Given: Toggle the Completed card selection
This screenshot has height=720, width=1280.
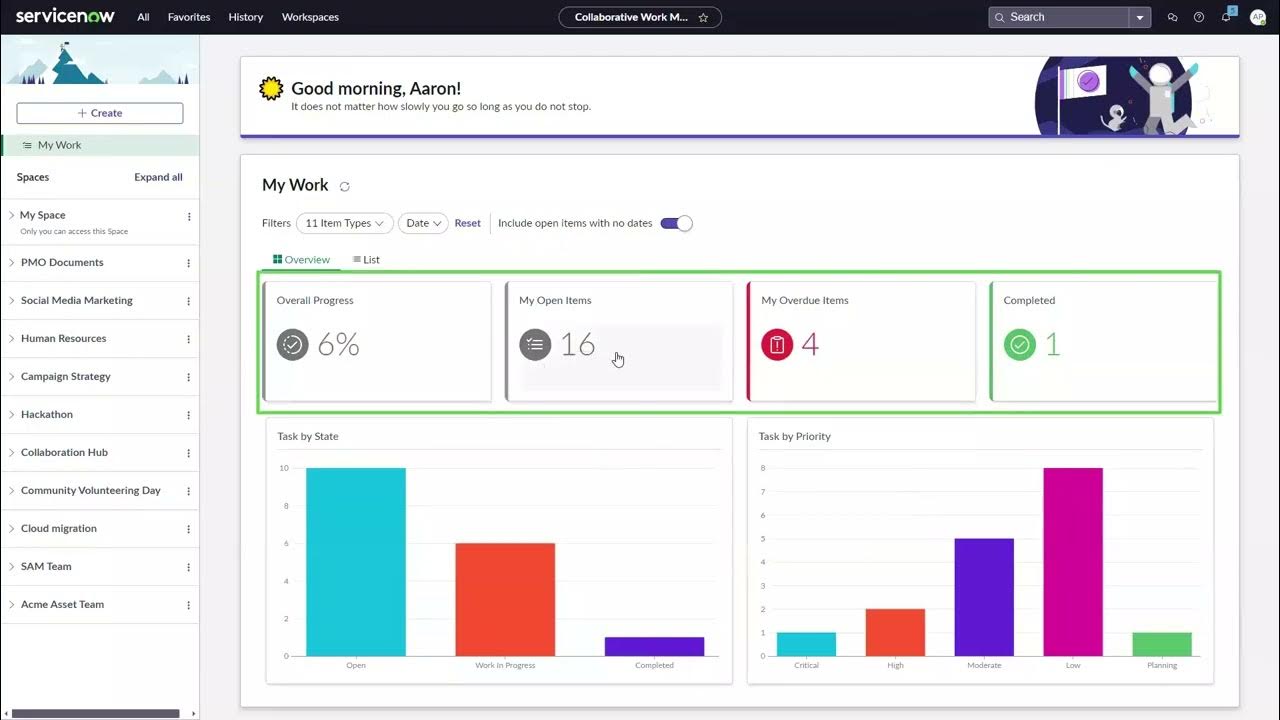Looking at the screenshot, I should pos(1102,341).
